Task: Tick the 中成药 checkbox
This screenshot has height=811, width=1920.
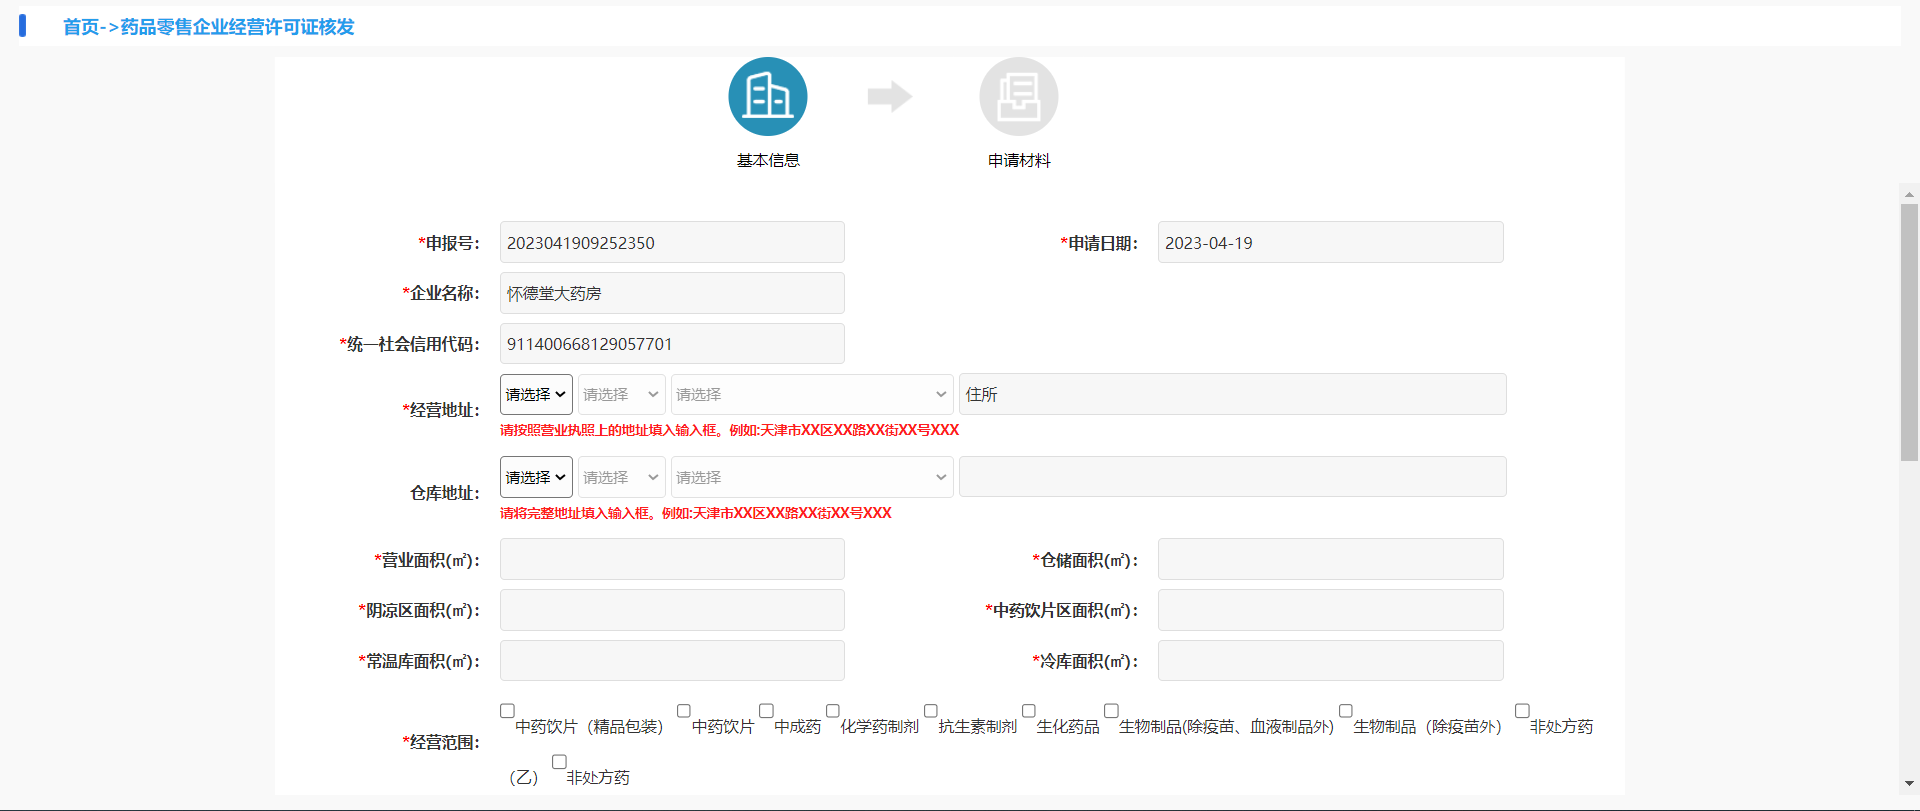Action: coord(766,711)
